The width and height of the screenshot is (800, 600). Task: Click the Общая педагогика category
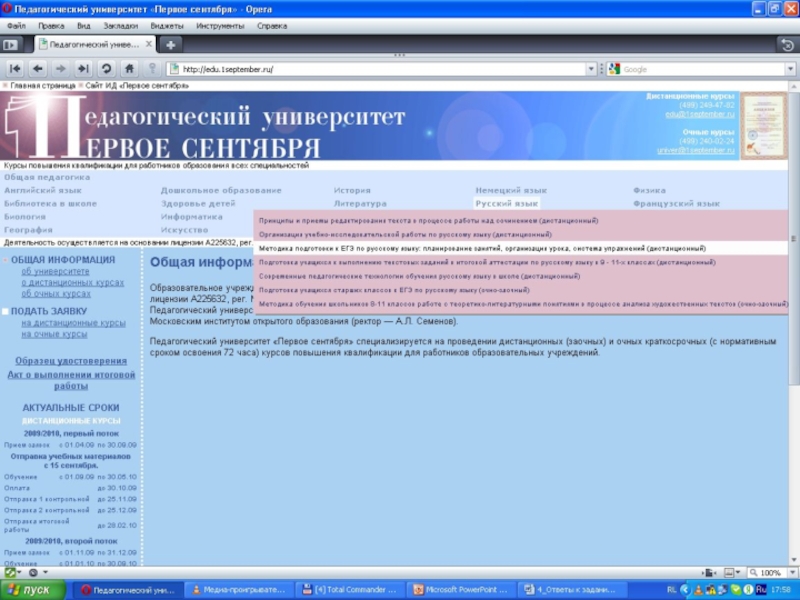(x=47, y=177)
